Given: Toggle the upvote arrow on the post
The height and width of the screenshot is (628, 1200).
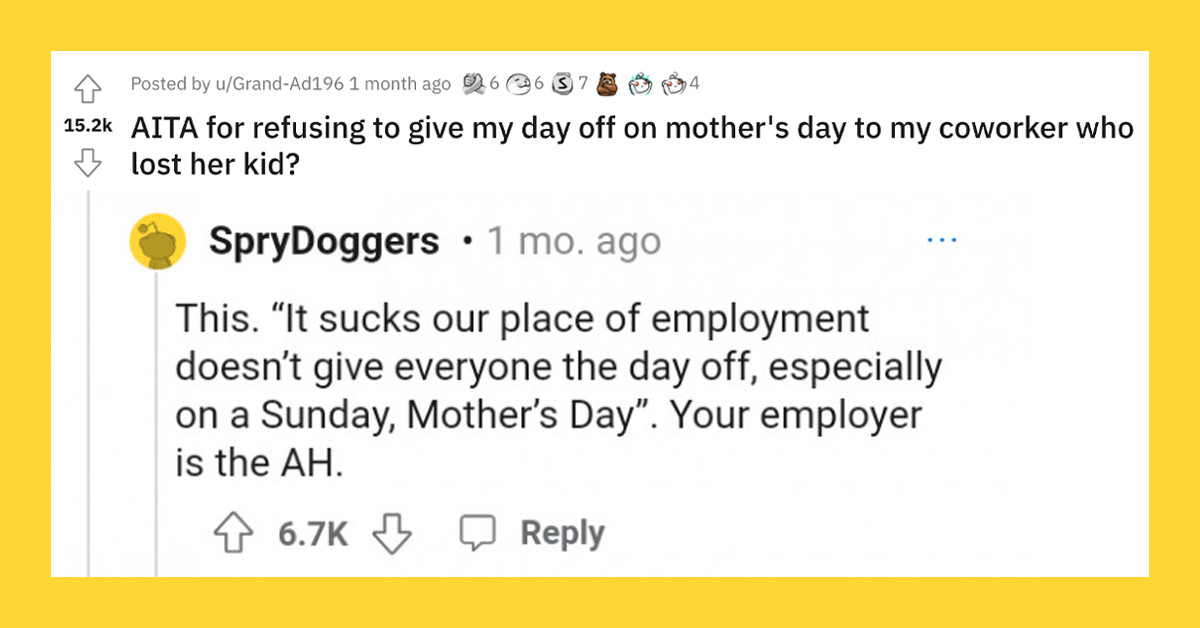Looking at the screenshot, I should click(x=88, y=90).
